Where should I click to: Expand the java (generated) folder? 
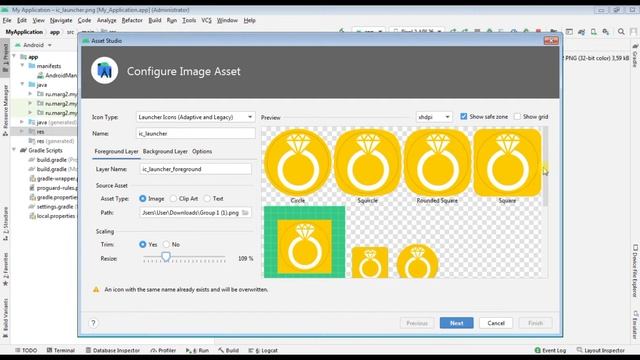coord(23,122)
